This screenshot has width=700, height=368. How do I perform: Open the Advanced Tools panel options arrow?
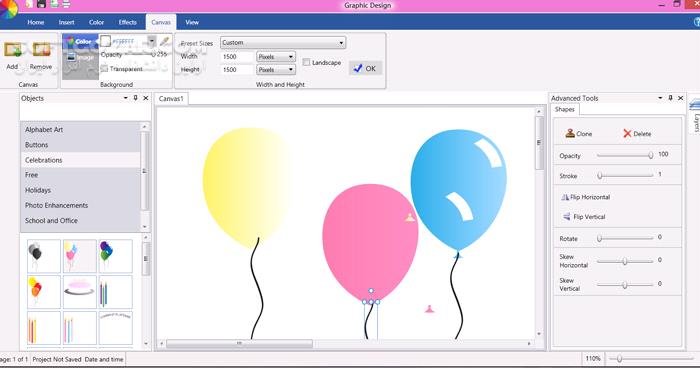[660, 98]
